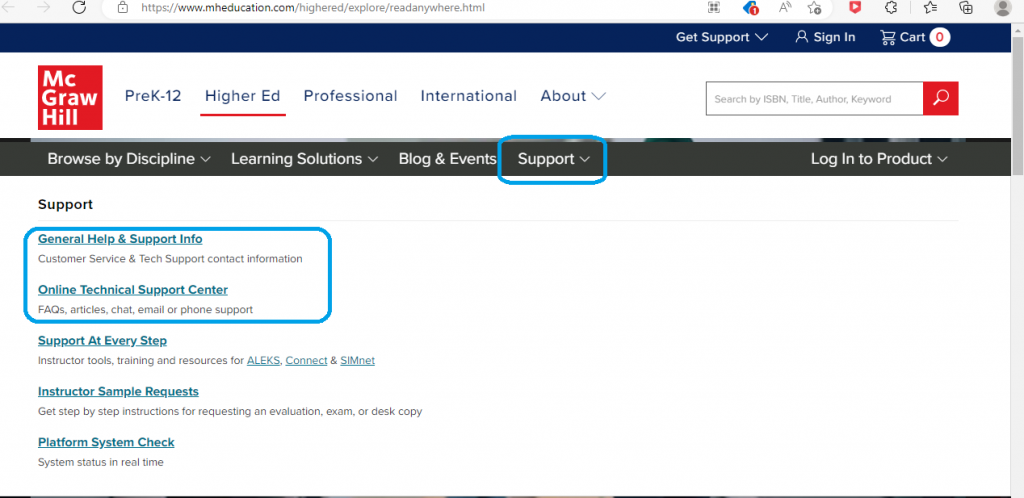The image size is (1024, 498).
Task: Open the Online Technical Support Center link
Action: (x=132, y=290)
